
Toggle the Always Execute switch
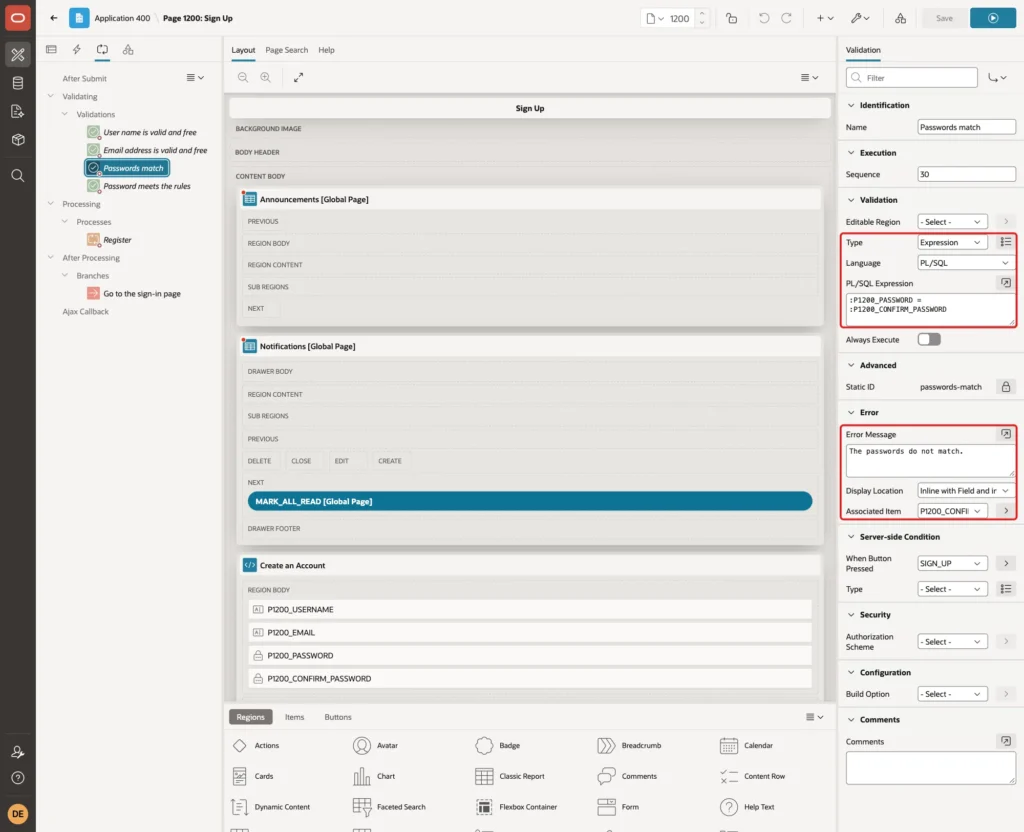click(x=929, y=340)
